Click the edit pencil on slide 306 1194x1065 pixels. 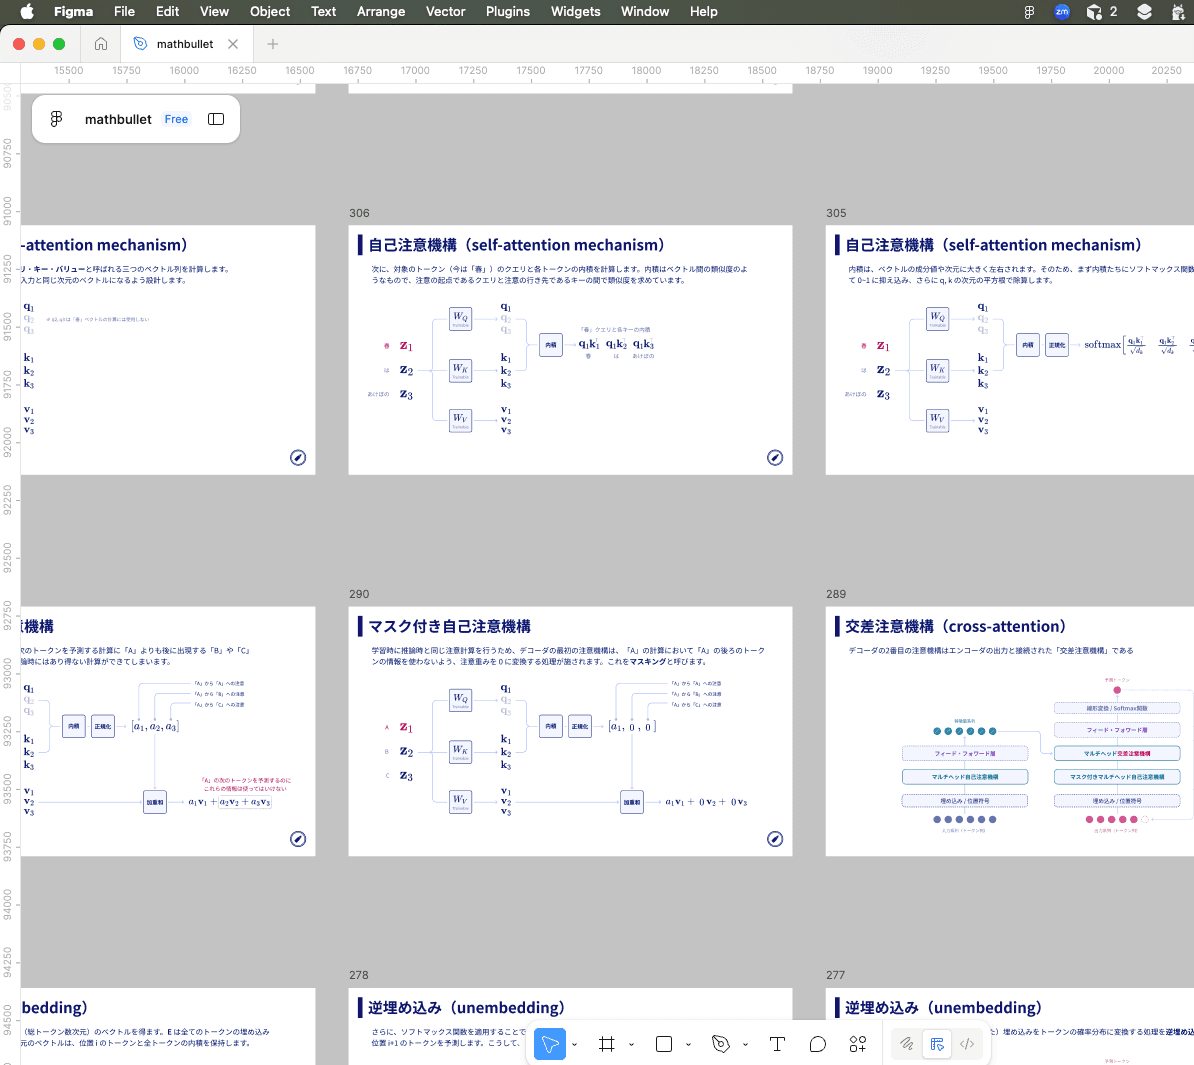click(x=775, y=457)
